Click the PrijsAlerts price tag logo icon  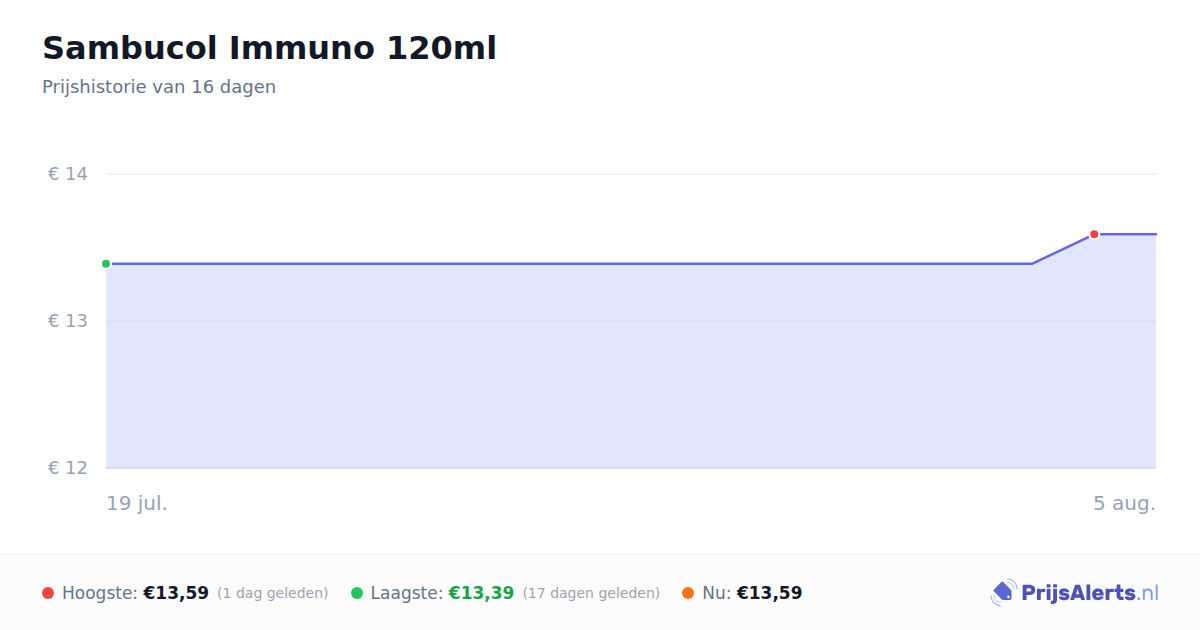pyautogui.click(x=1003, y=593)
